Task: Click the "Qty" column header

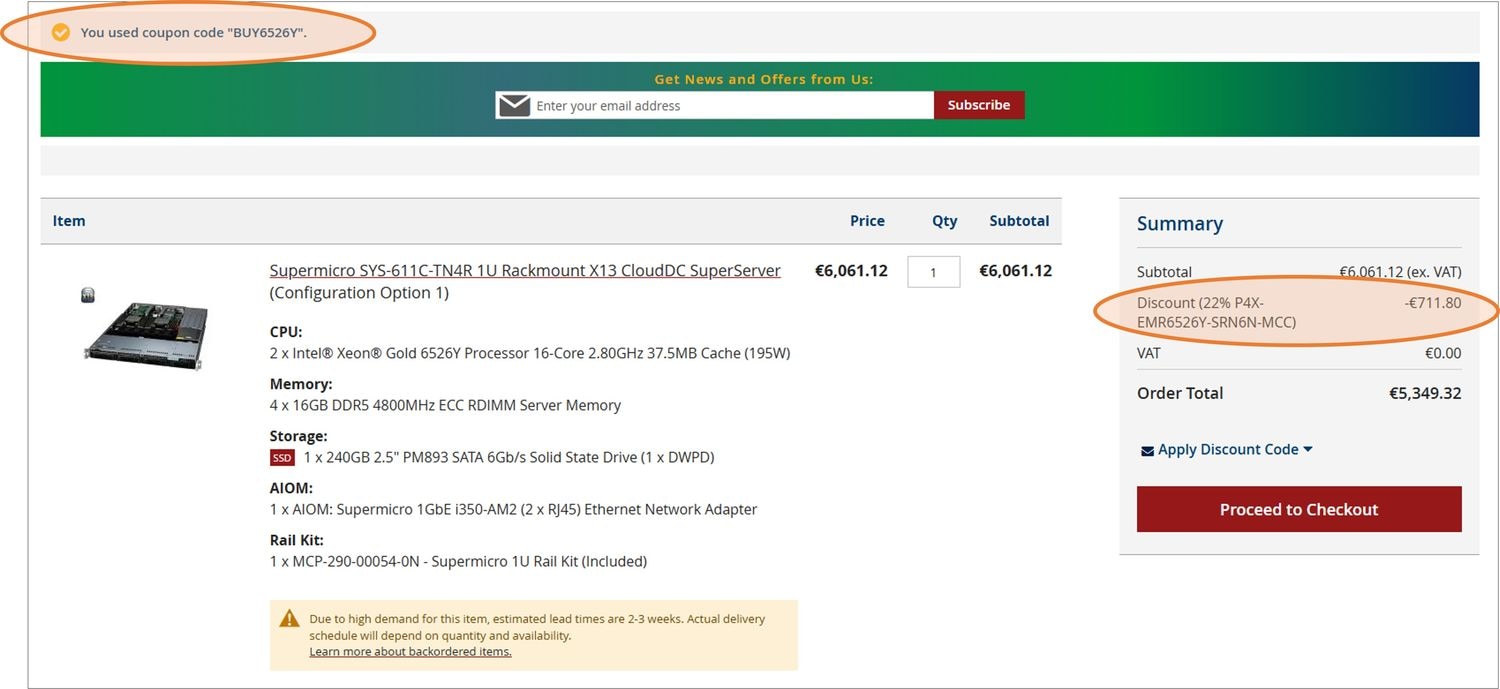Action: point(945,221)
